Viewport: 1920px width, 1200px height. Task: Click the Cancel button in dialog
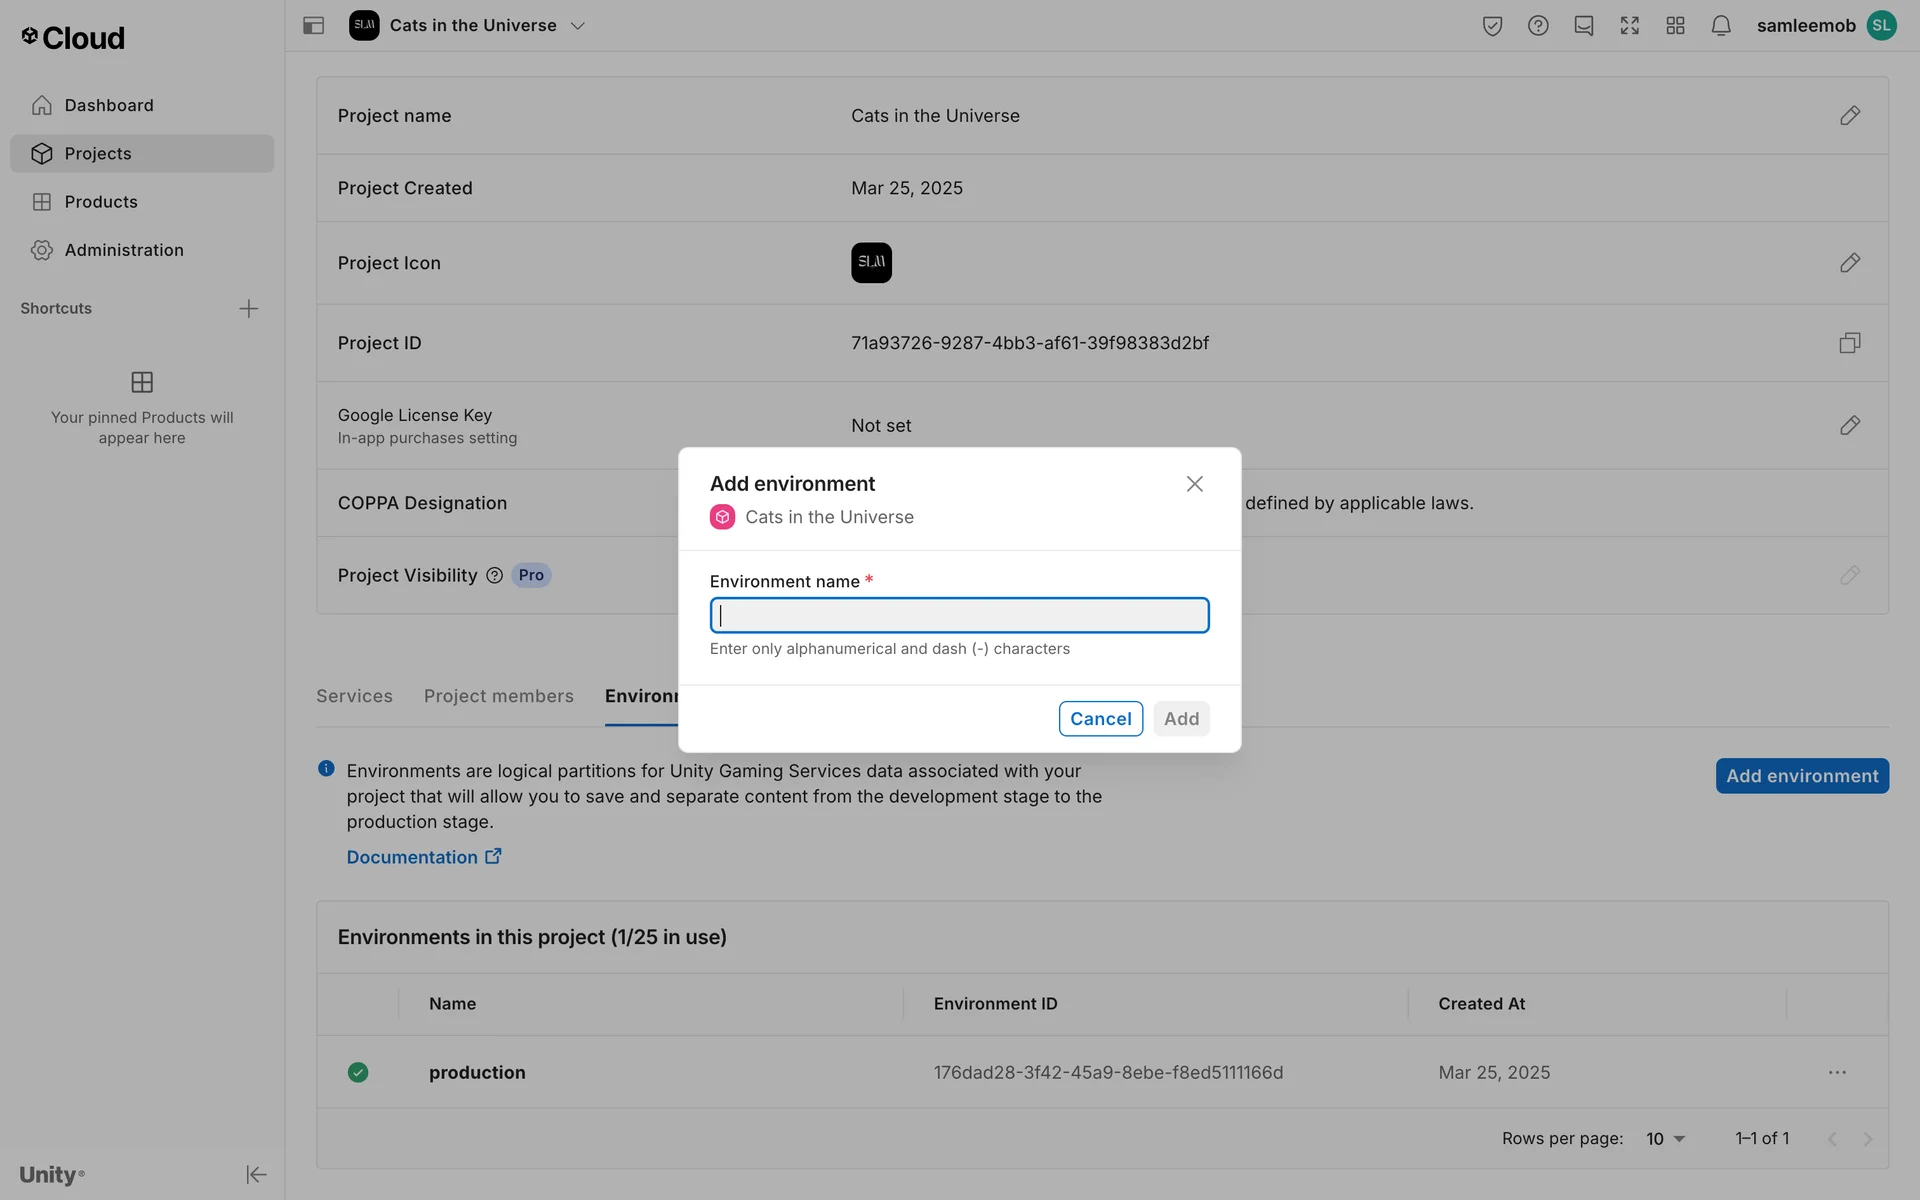(x=1100, y=719)
